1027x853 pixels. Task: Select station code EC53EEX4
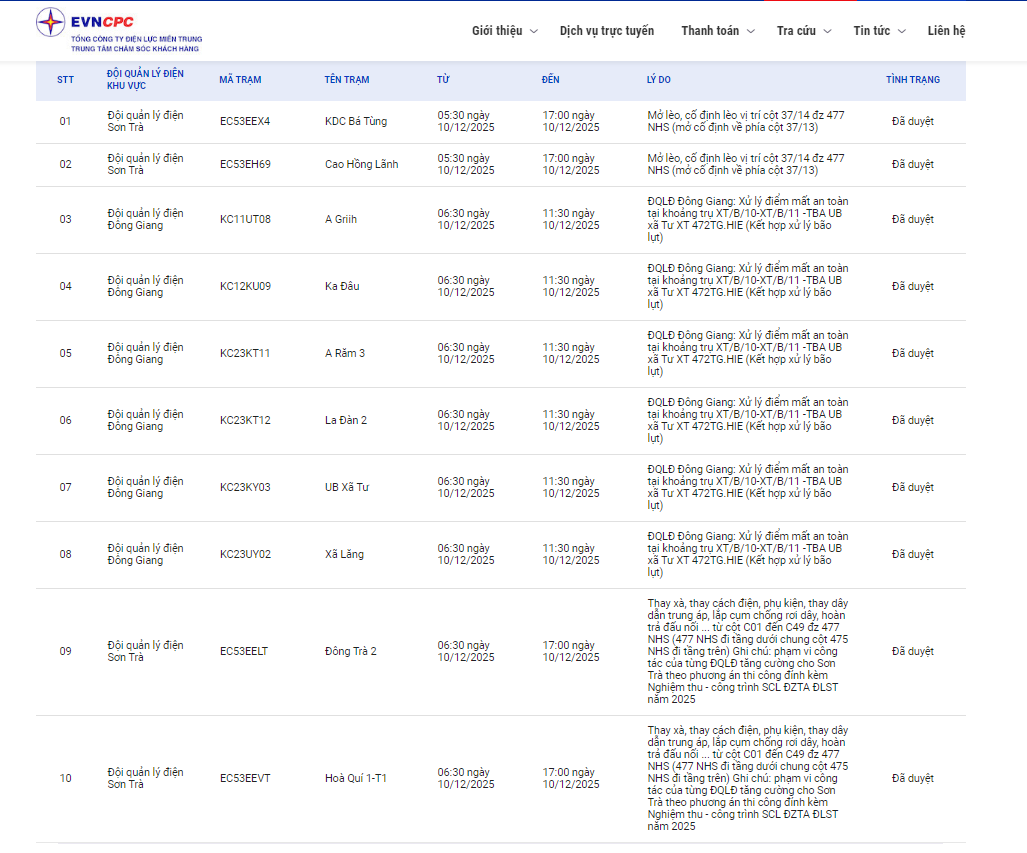coord(245,122)
